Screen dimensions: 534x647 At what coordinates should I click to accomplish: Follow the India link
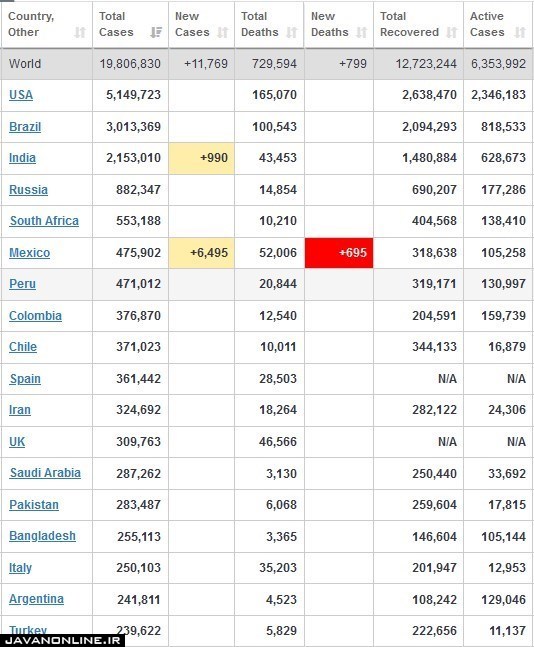[22, 158]
